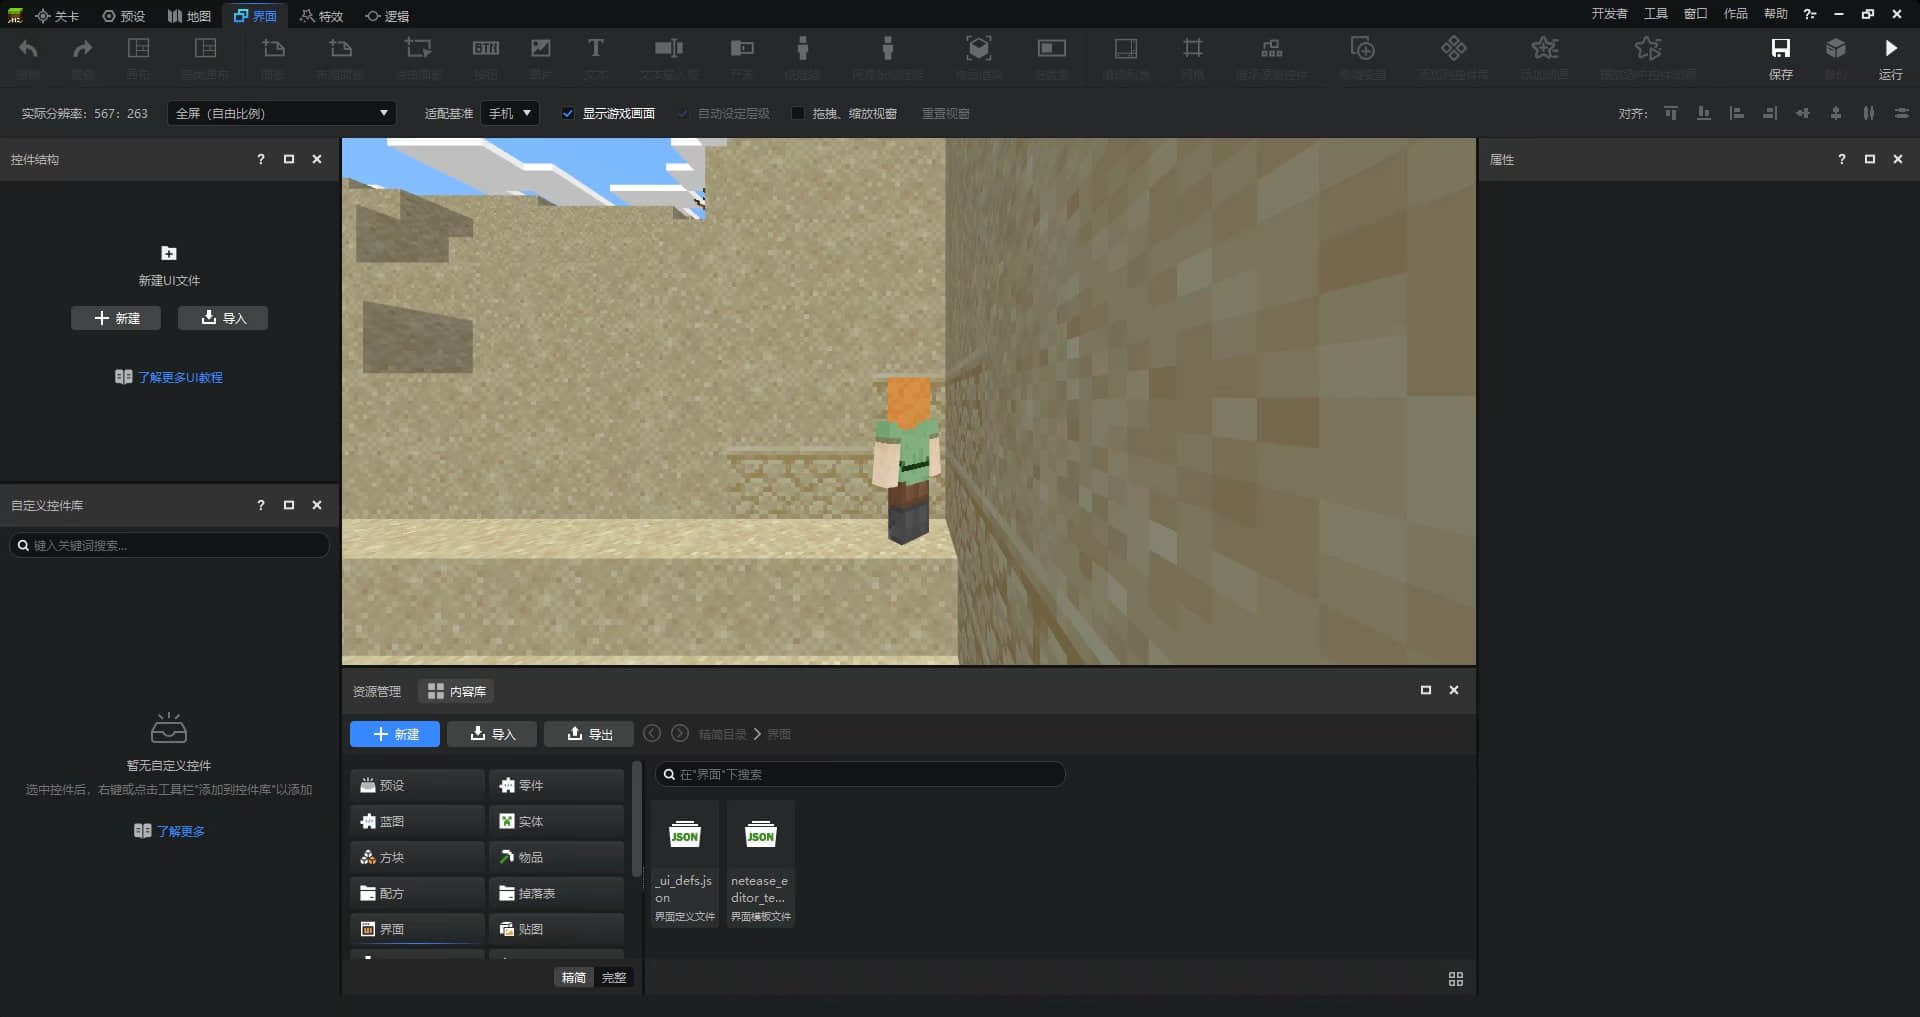Viewport: 1920px width, 1017px height.
Task: Click 导入 button in widget structure panel
Action: click(x=223, y=318)
